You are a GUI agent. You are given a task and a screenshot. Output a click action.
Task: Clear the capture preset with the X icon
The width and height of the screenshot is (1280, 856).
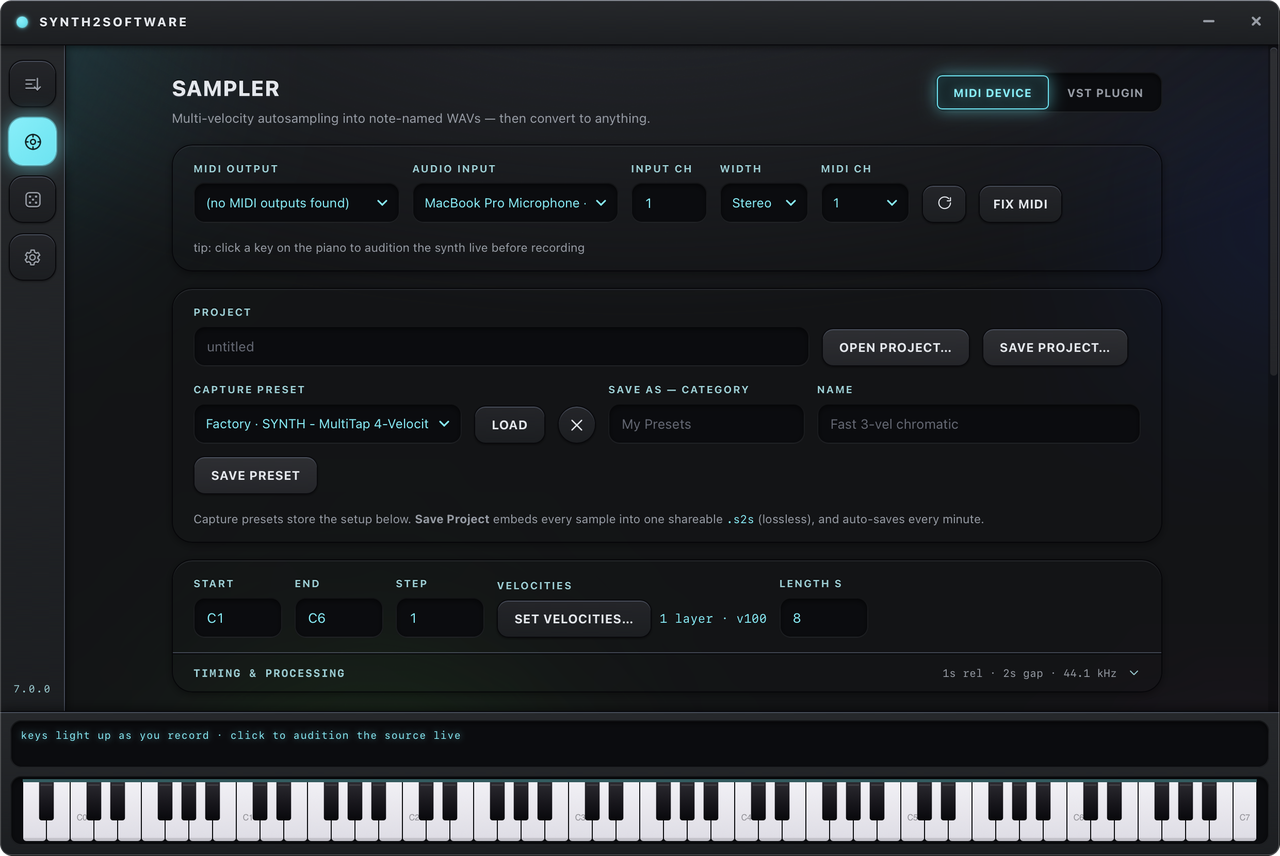pos(576,425)
